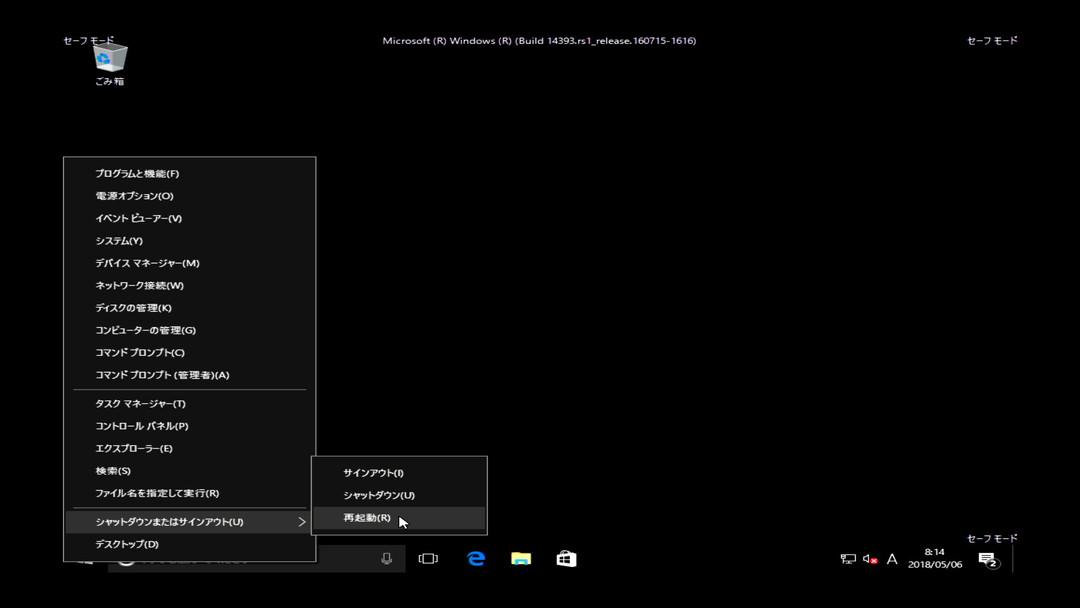Open コマンド プロンプト (管理者)(A)
Image resolution: width=1080 pixels, height=608 pixels.
coord(162,375)
